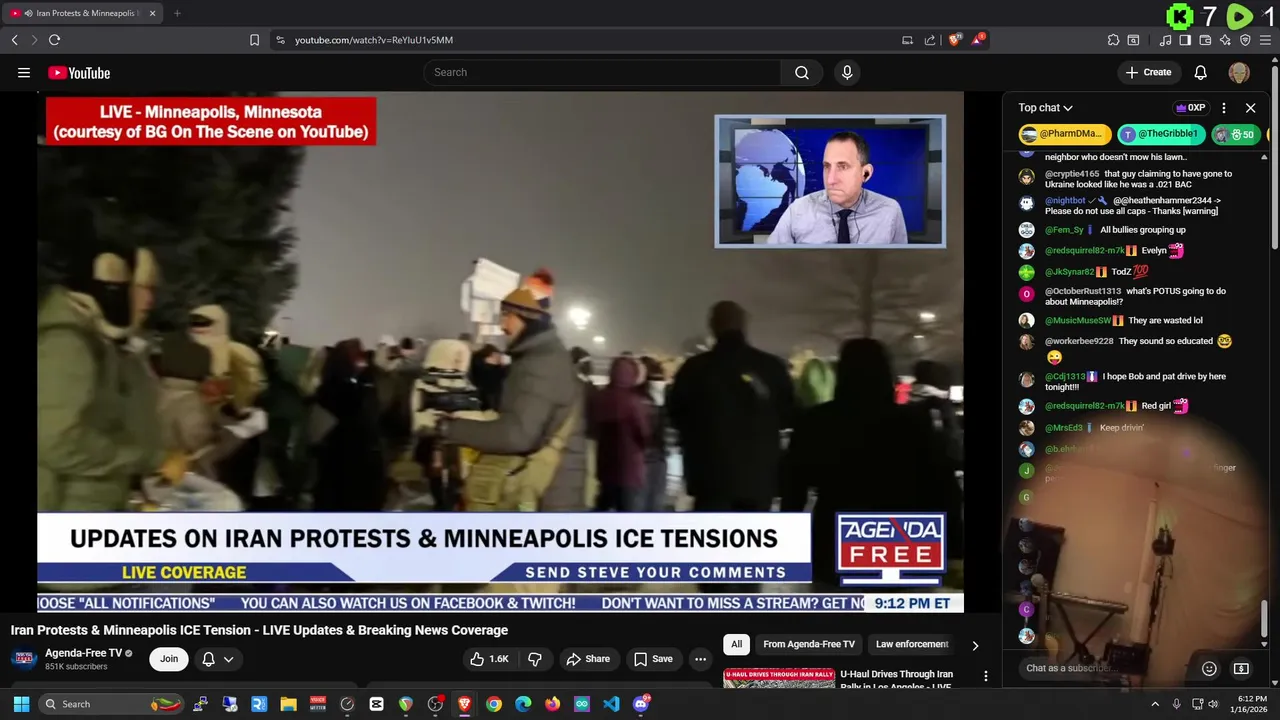1280x720 pixels.
Task: Open the chat emoji picker
Action: [x=1209, y=668]
